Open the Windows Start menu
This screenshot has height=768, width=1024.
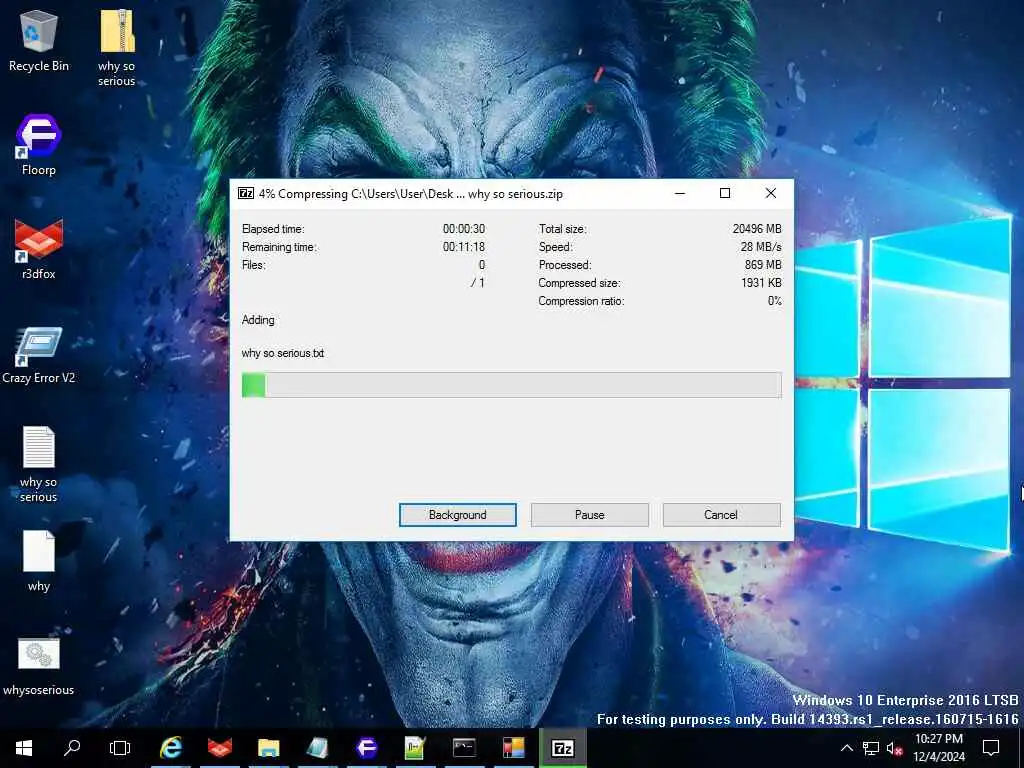(x=24, y=748)
